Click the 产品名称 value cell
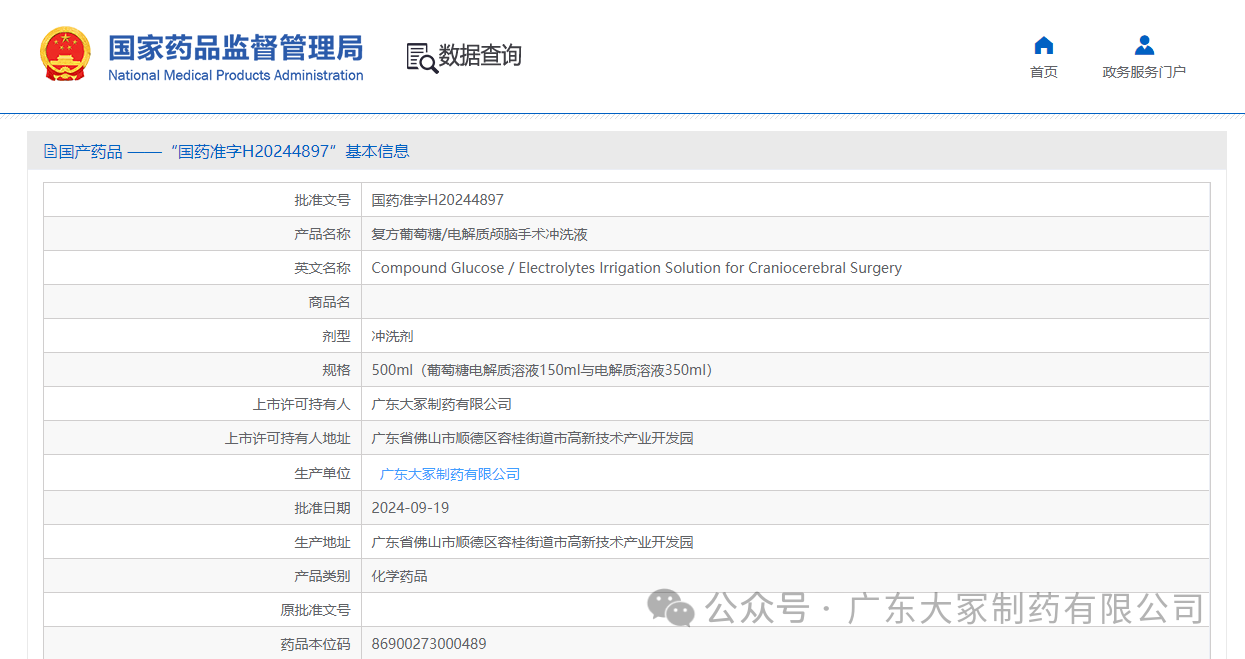 [x=479, y=234]
